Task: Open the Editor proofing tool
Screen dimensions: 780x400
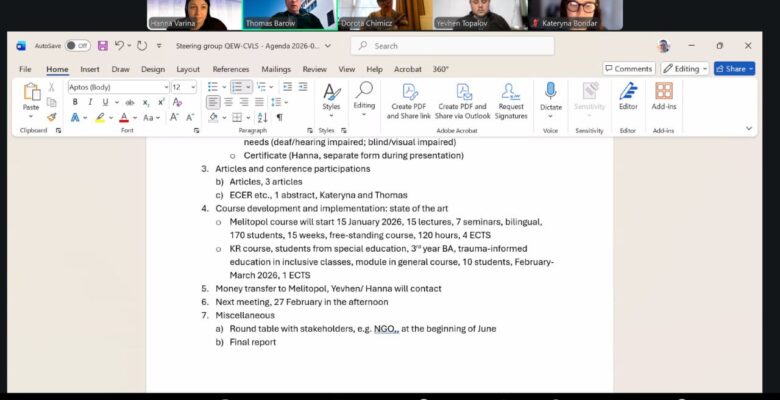Action: click(x=627, y=98)
